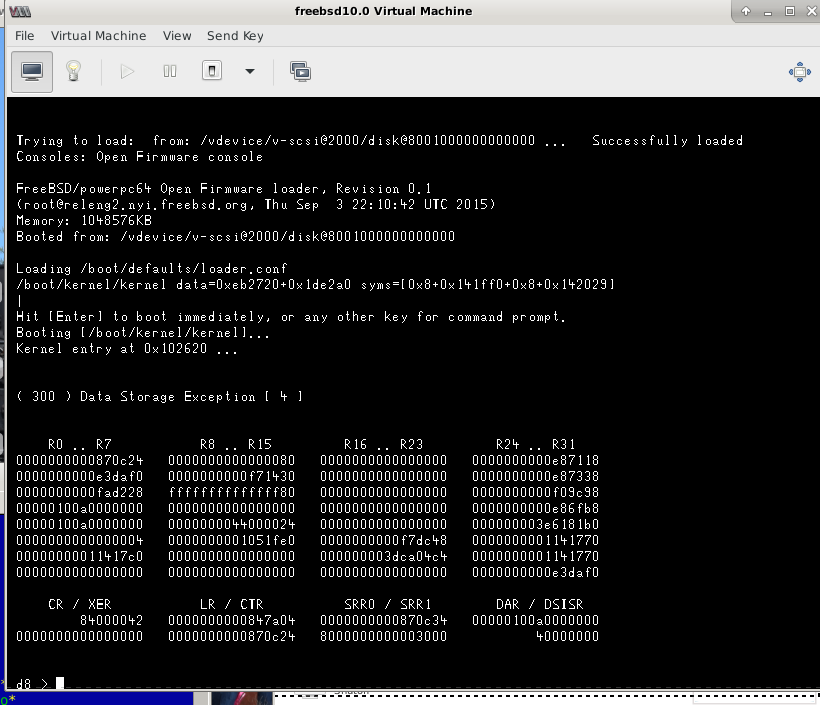
Task: Open the File menu
Action: coord(25,36)
